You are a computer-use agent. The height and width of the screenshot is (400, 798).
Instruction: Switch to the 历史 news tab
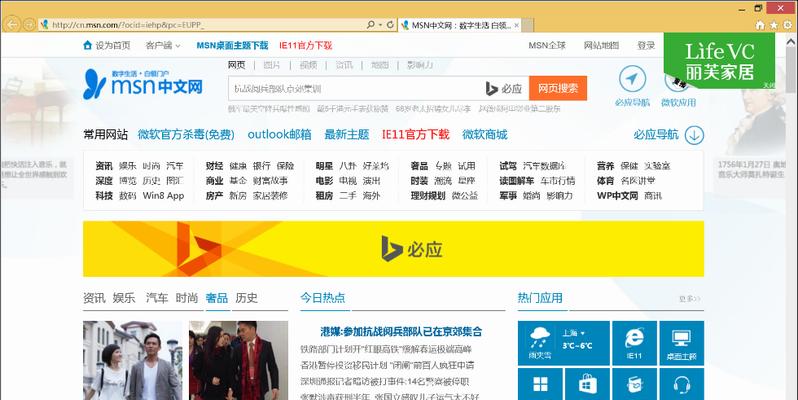click(246, 298)
